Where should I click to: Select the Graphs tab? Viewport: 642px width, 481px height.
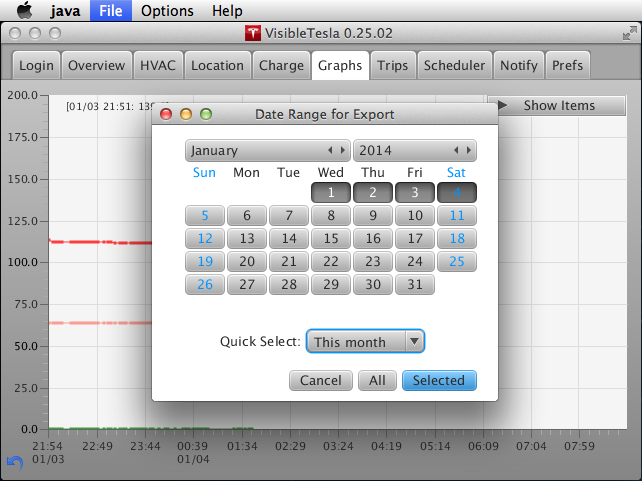point(340,65)
